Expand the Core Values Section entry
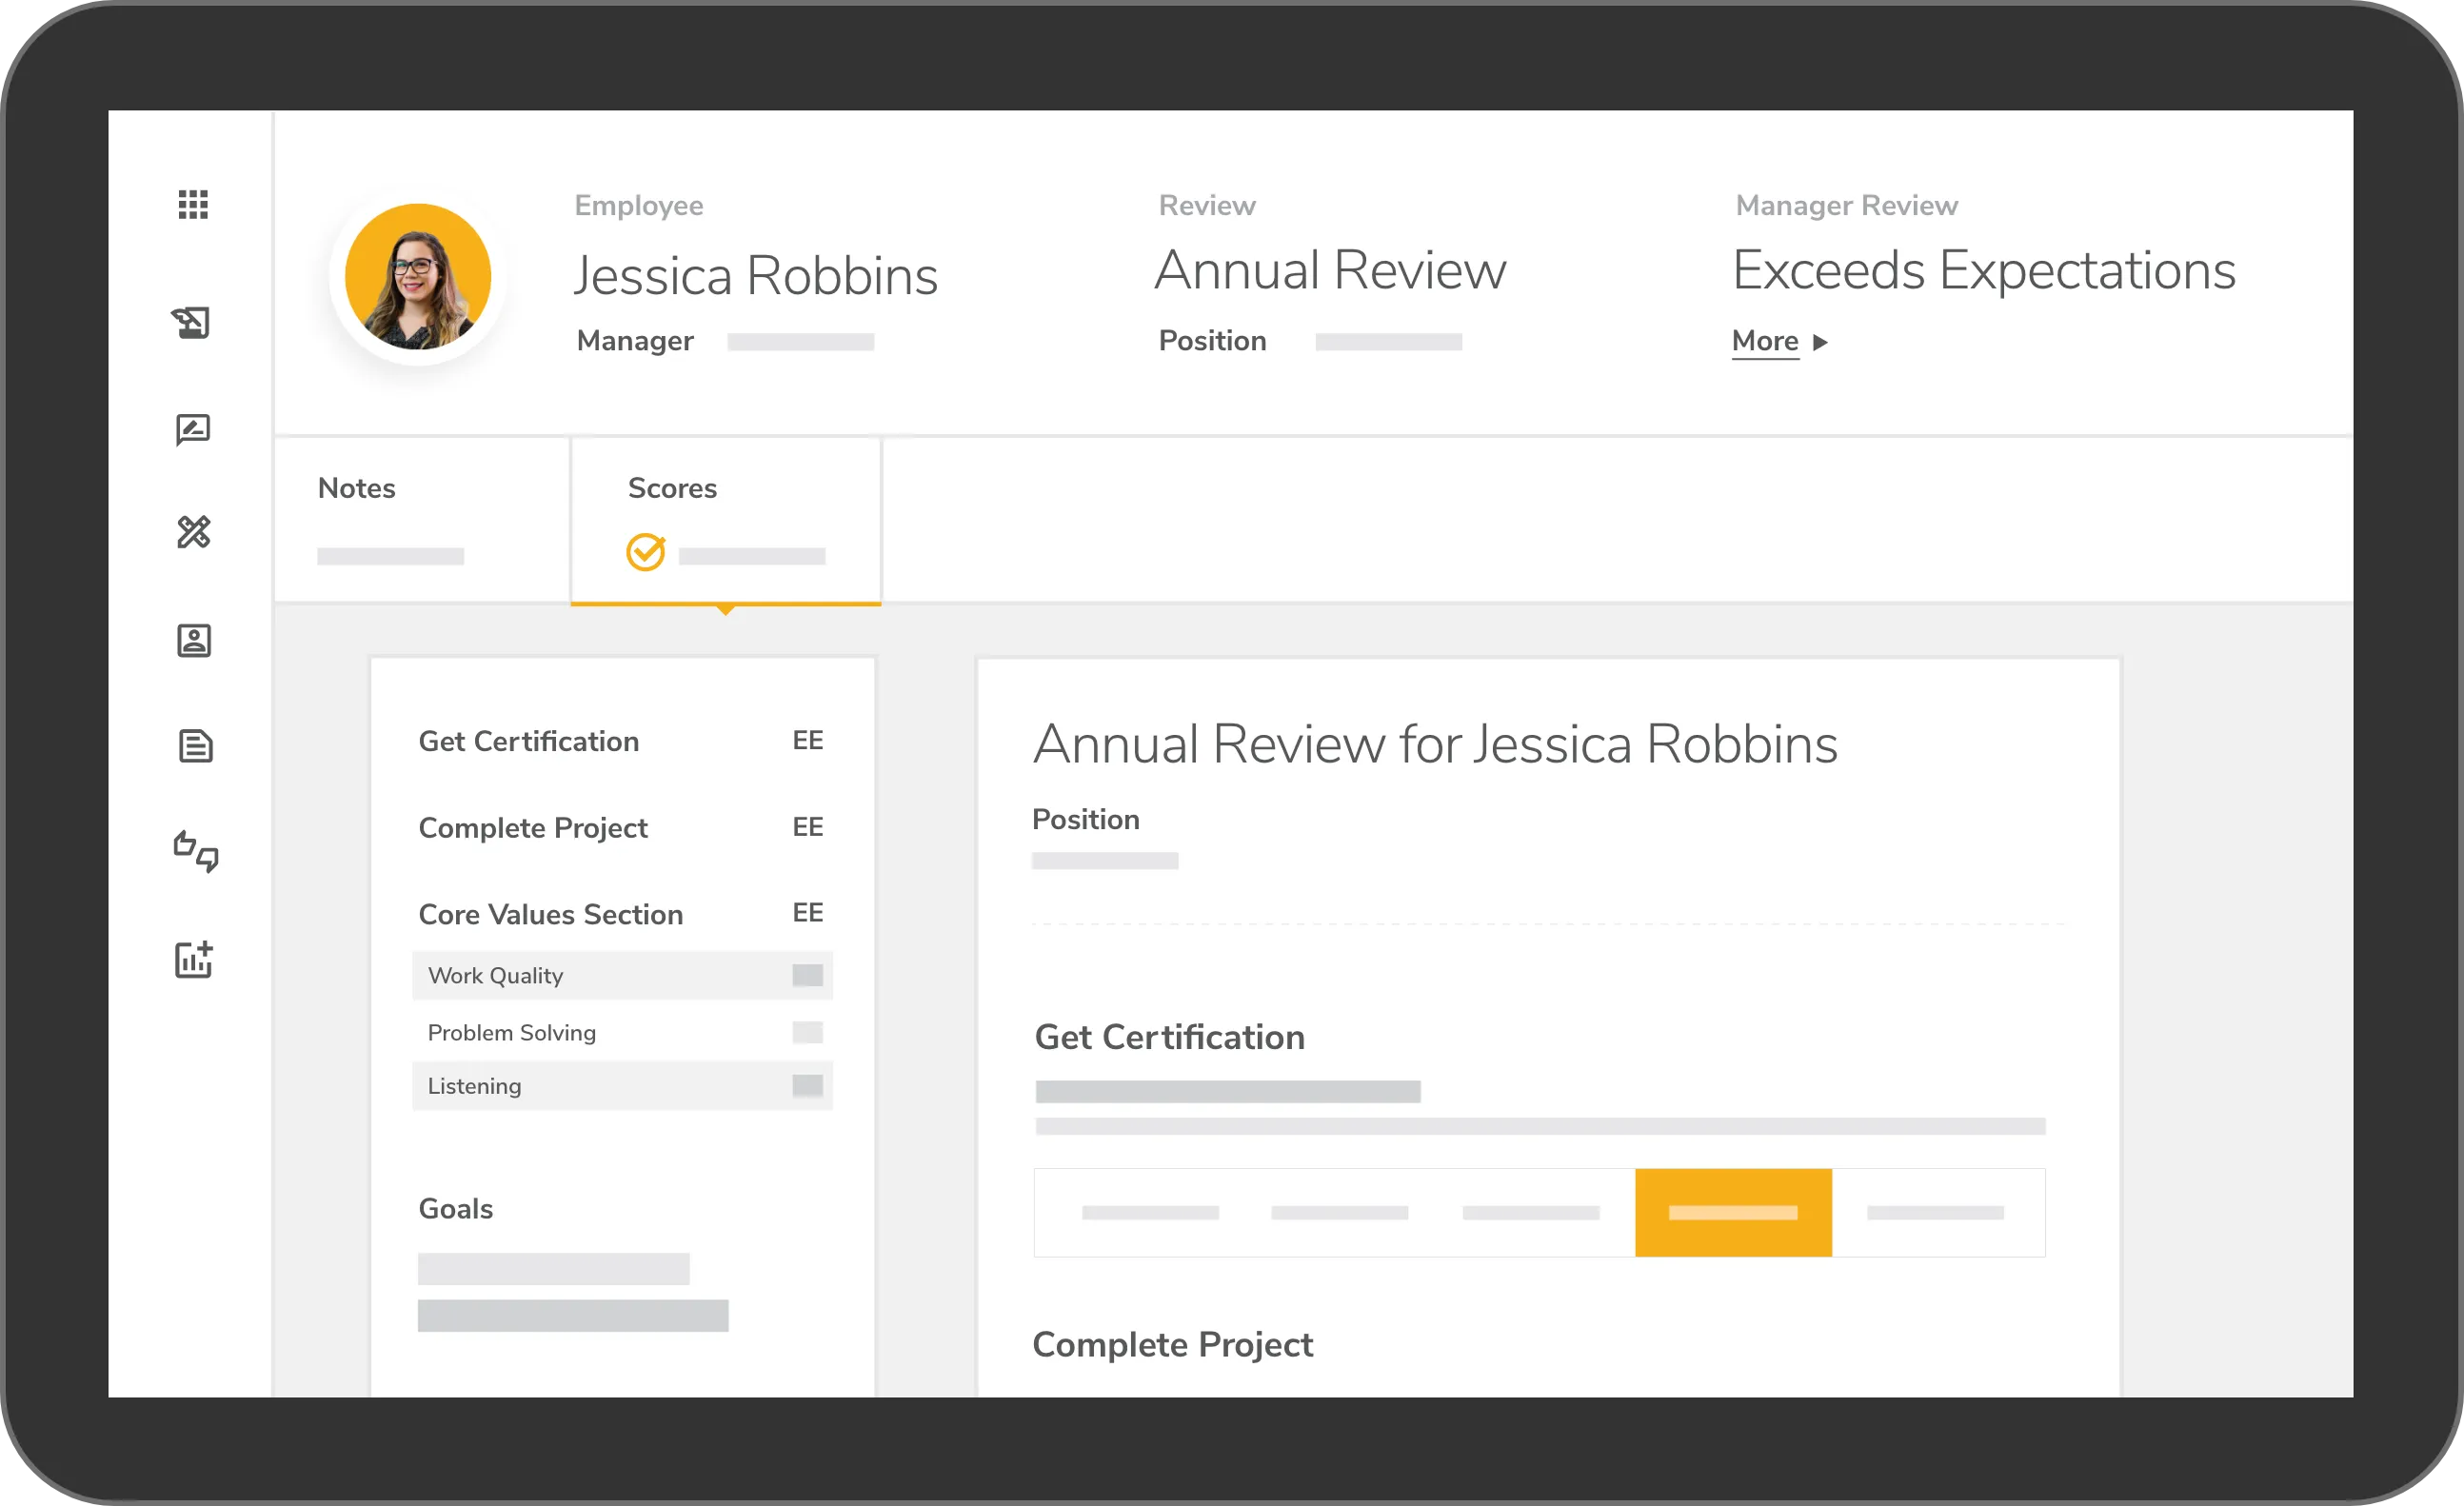Image resolution: width=2464 pixels, height=1506 pixels. 551,913
